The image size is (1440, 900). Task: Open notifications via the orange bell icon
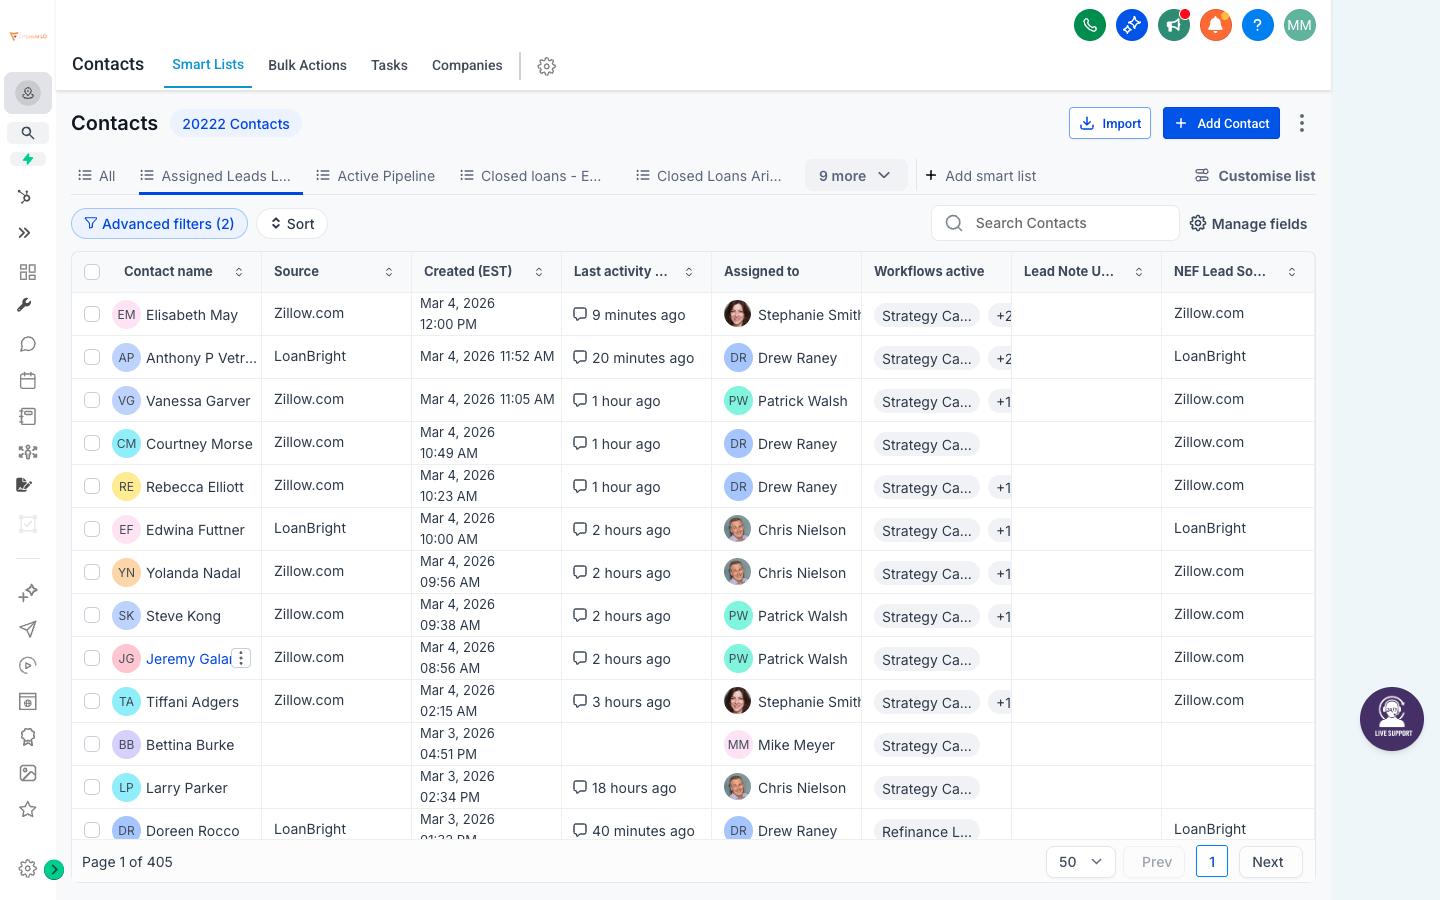(1215, 24)
